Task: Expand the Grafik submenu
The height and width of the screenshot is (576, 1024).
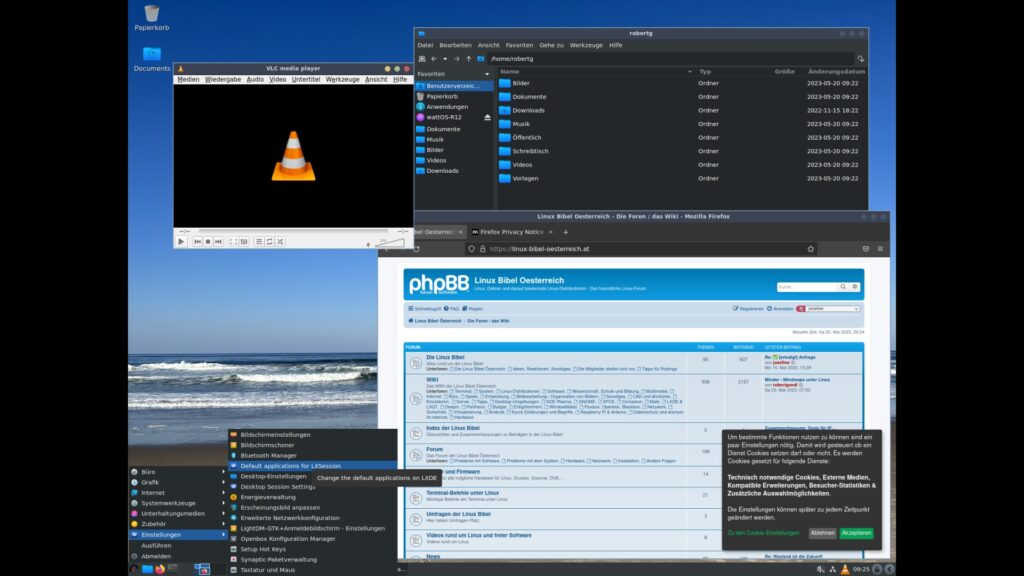Action: [x=178, y=482]
